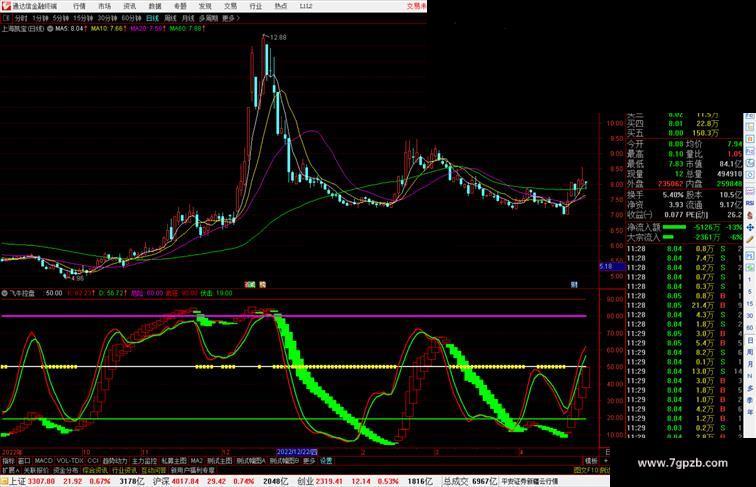Image resolution: width=756 pixels, height=487 pixels.
Task: Select the VOL-TDX indicator tab
Action: (70, 461)
